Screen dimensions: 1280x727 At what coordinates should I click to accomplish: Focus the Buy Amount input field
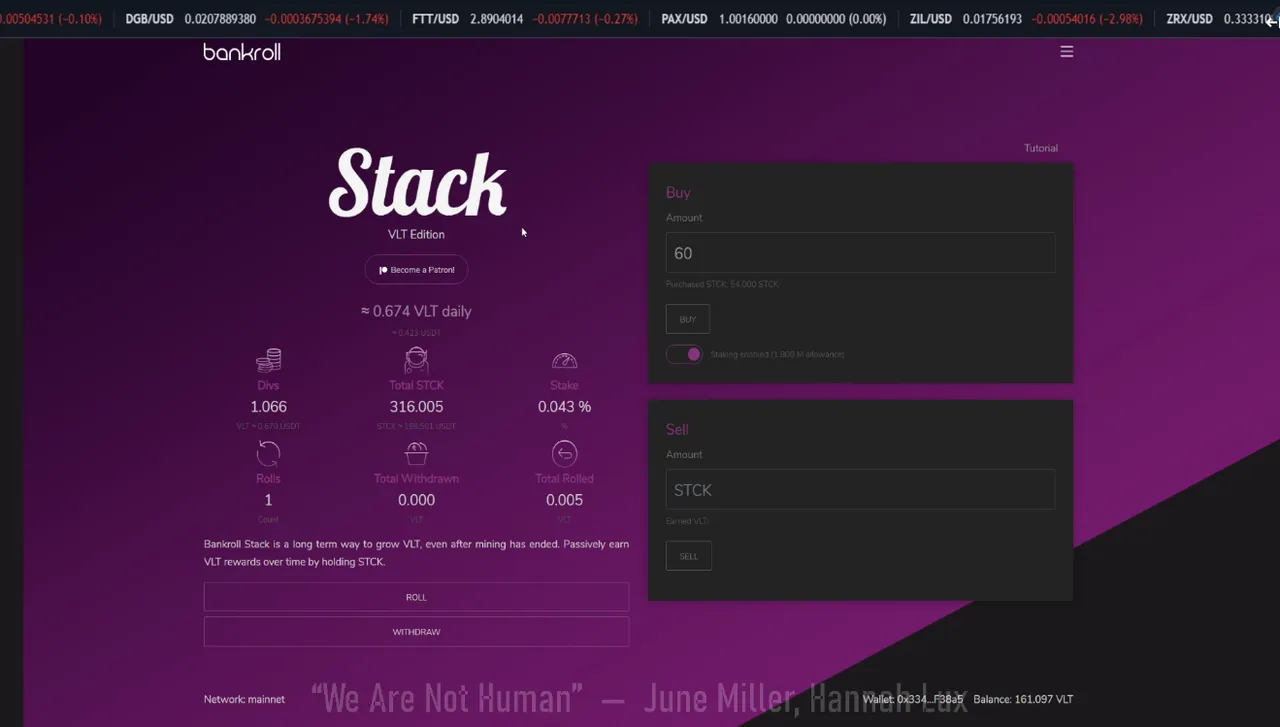tap(860, 253)
